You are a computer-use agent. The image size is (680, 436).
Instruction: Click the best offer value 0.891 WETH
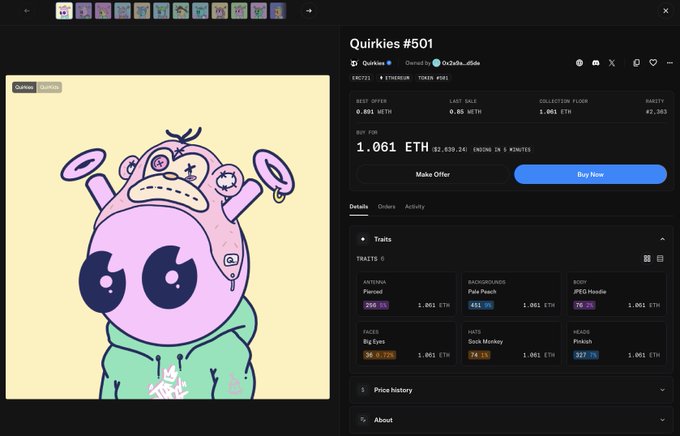point(374,112)
